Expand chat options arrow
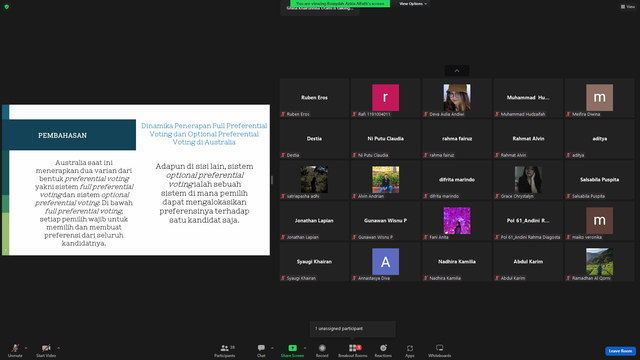Screen dimensions: 640x360 272,348
